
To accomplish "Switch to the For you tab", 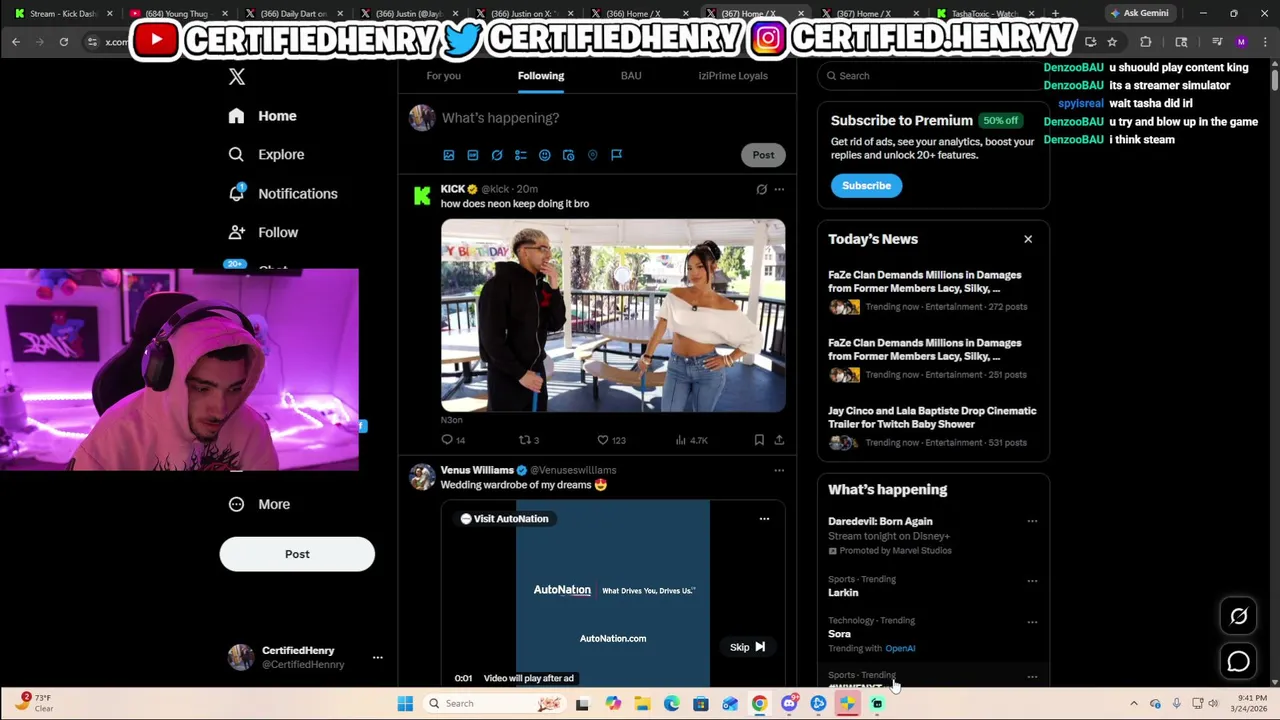I will [x=443, y=76].
